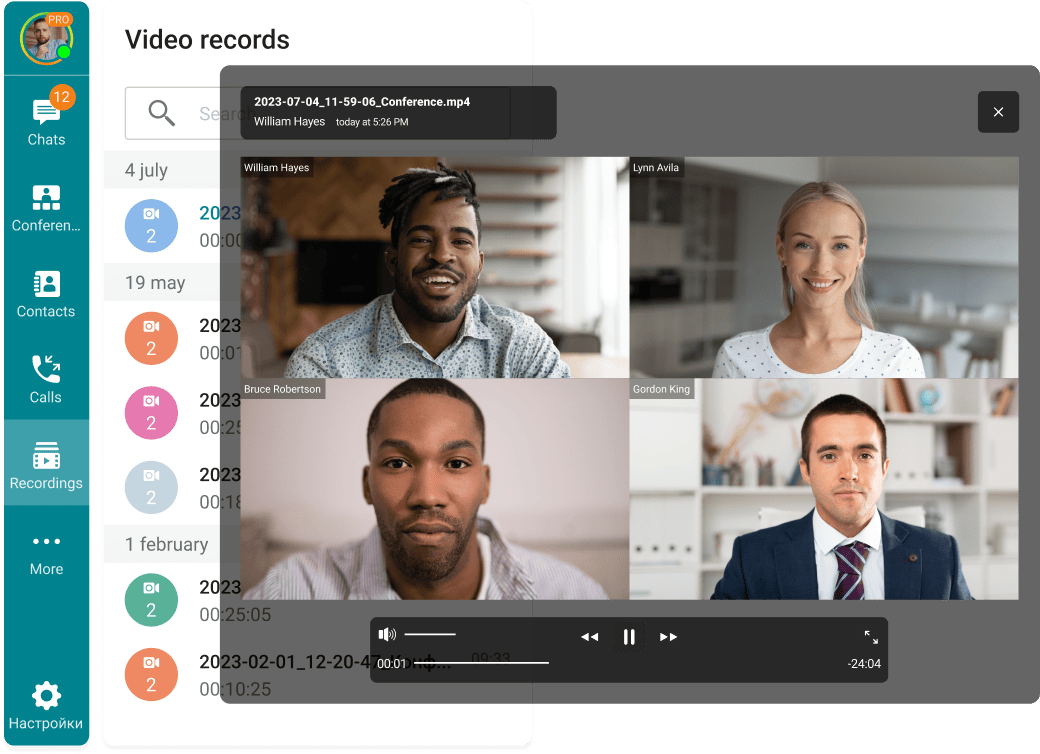Image resolution: width=1040 pixels, height=754 pixels.
Task: Pause the video playback
Action: [629, 636]
